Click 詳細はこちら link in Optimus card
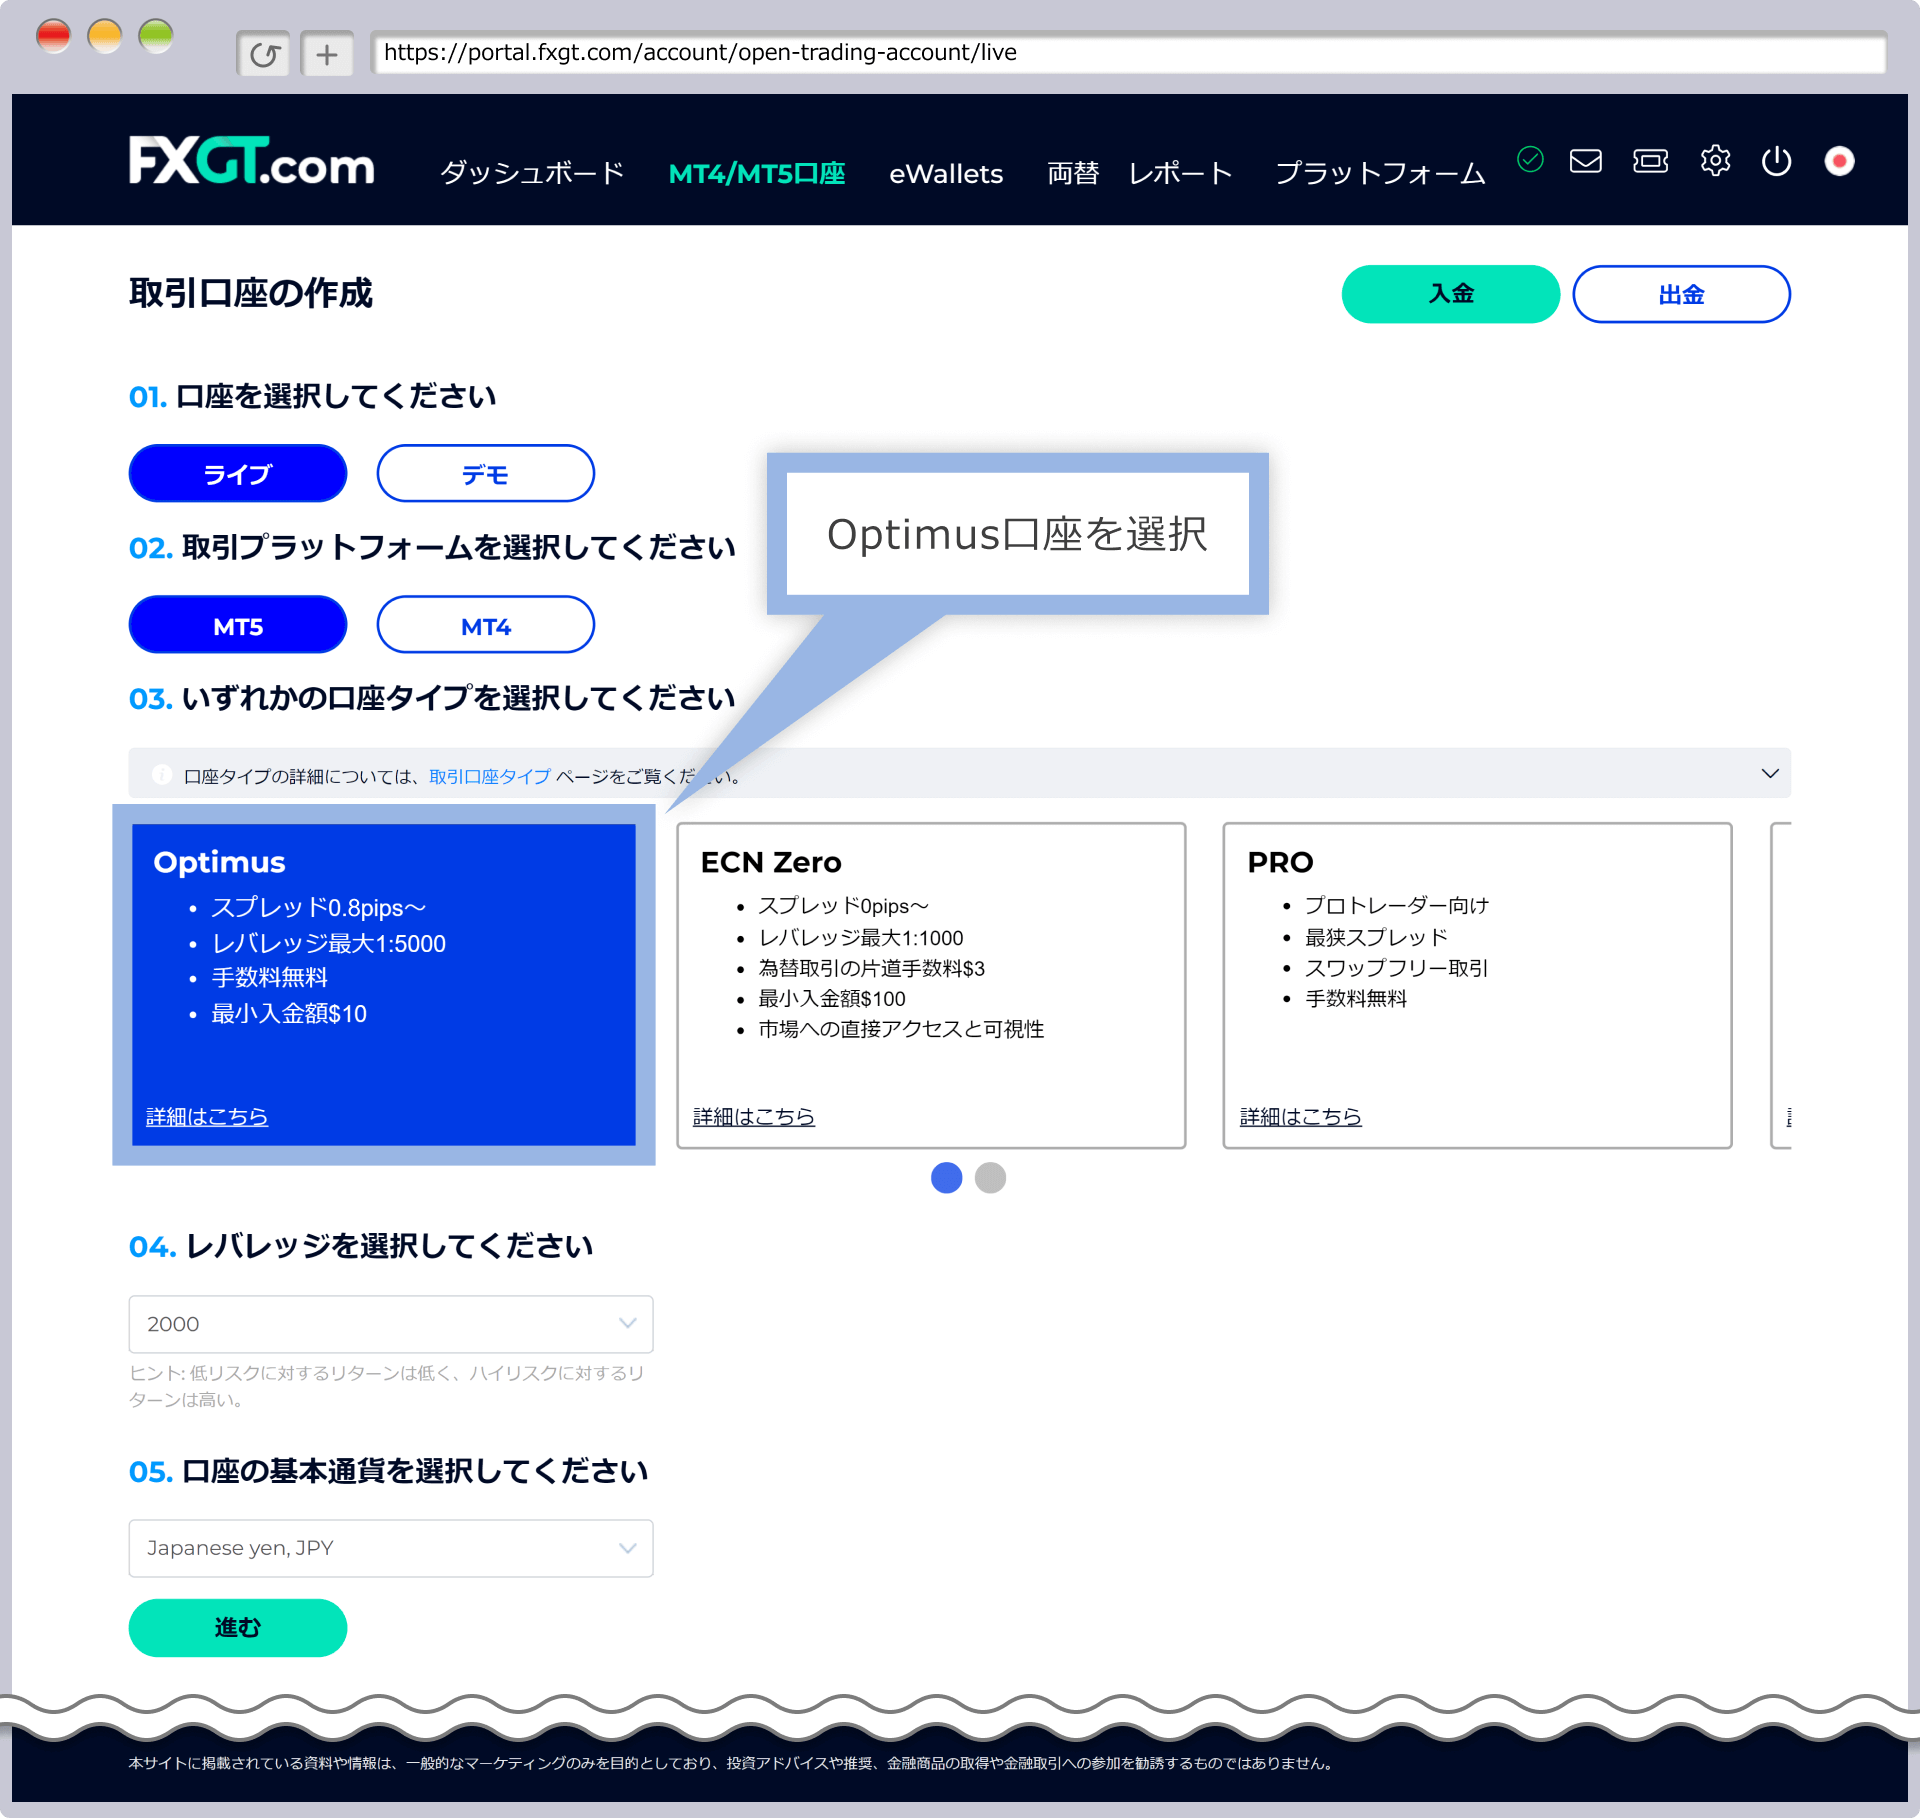1920x1818 pixels. [x=207, y=1116]
